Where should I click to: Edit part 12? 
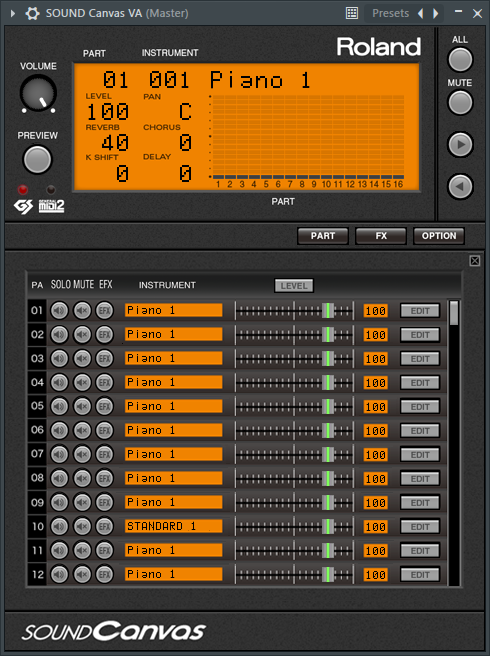pyautogui.click(x=420, y=575)
